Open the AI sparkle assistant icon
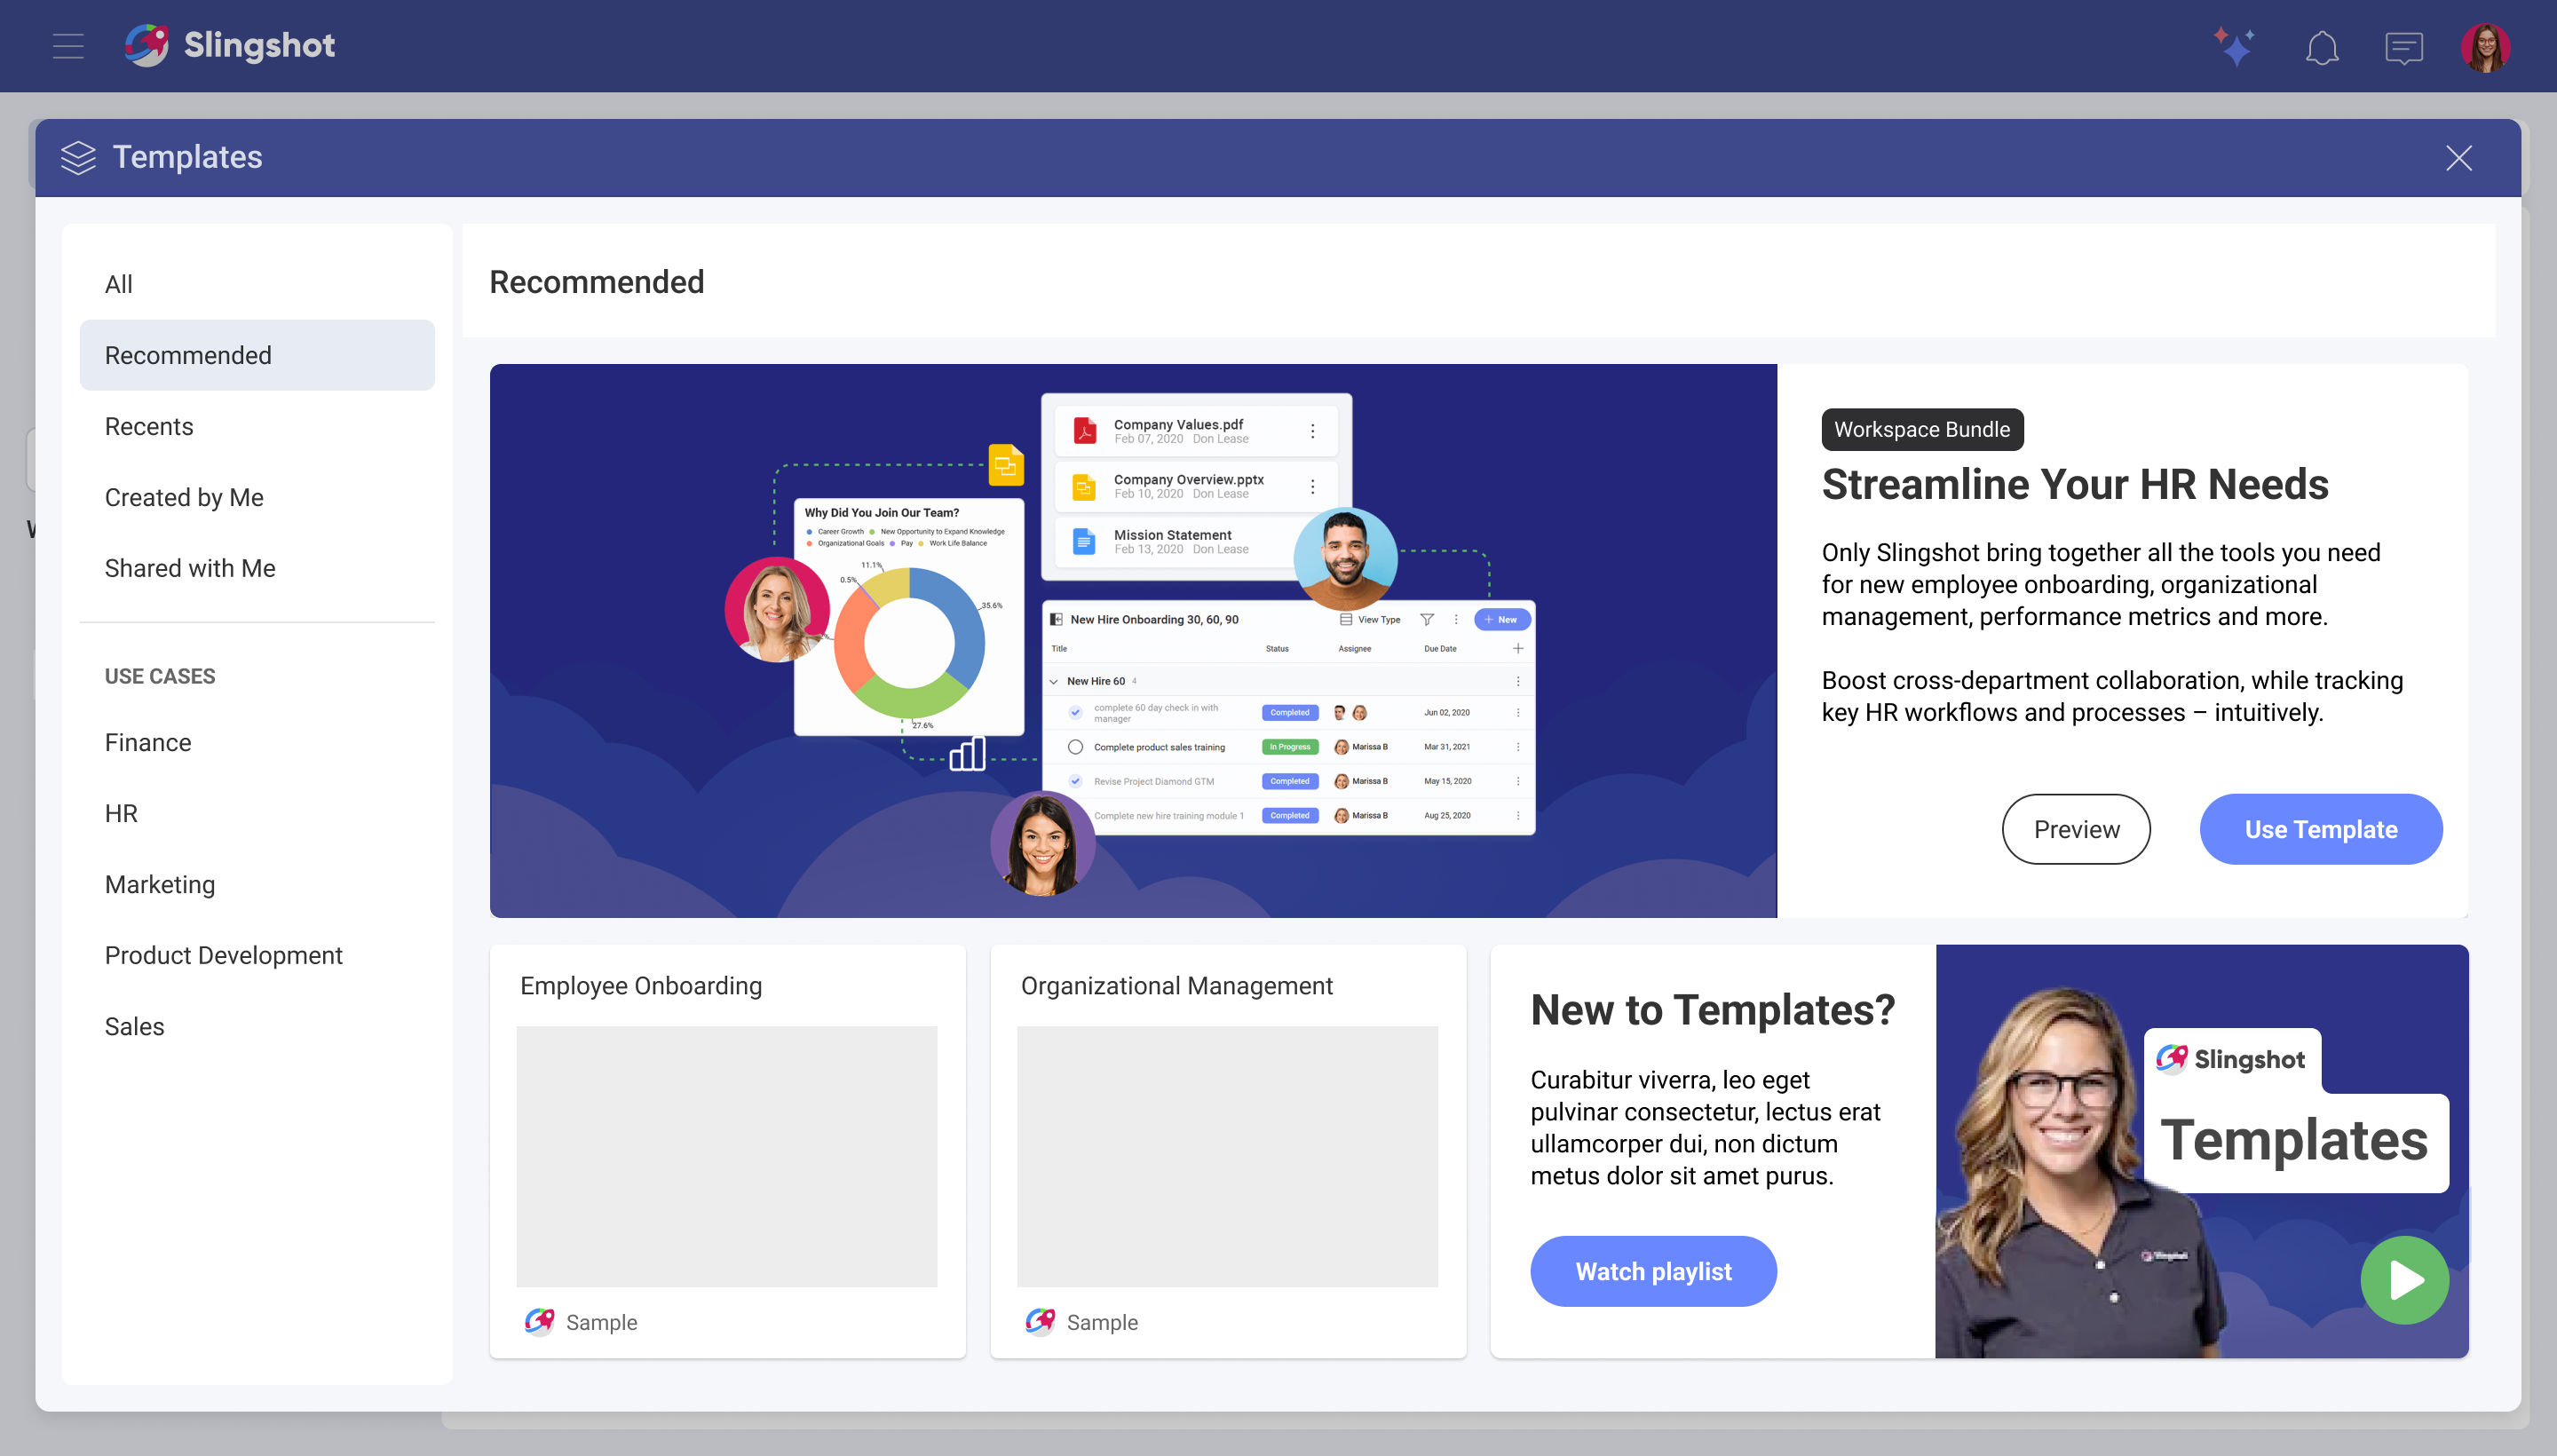Viewport: 2557px width, 1456px height. tap(2233, 47)
